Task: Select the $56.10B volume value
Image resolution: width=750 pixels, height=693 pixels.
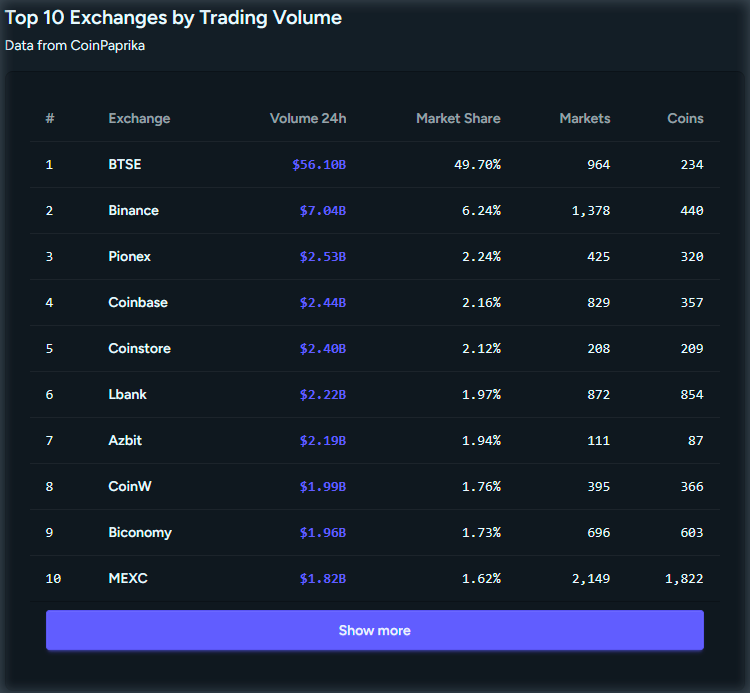Action: pos(319,165)
